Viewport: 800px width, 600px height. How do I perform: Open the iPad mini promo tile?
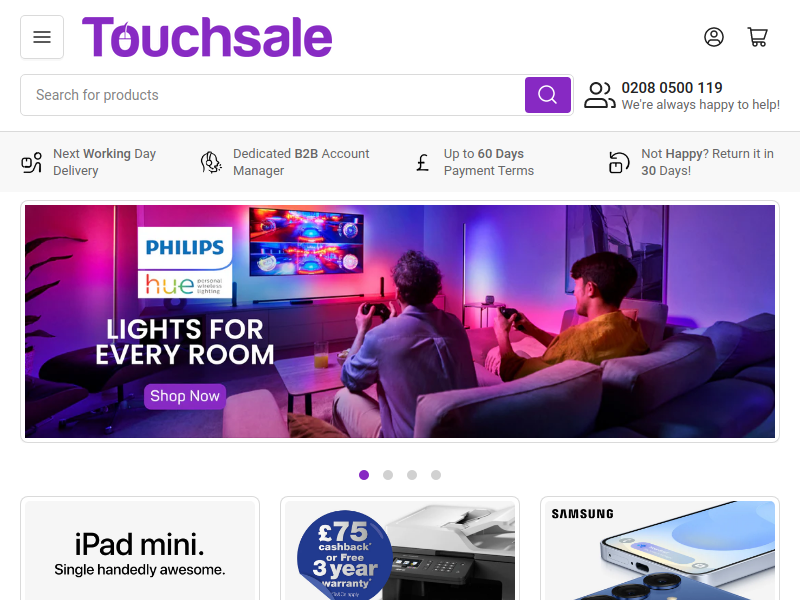[x=140, y=550]
